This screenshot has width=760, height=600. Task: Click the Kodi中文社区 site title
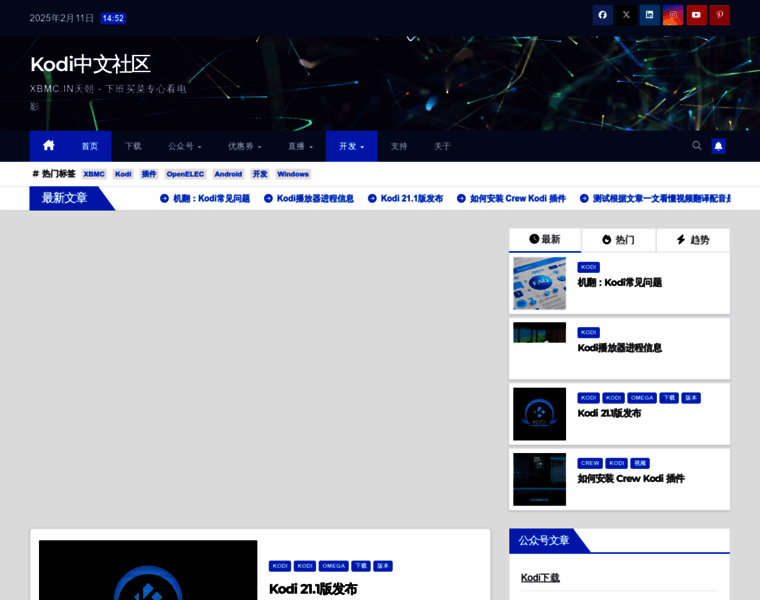[91, 64]
